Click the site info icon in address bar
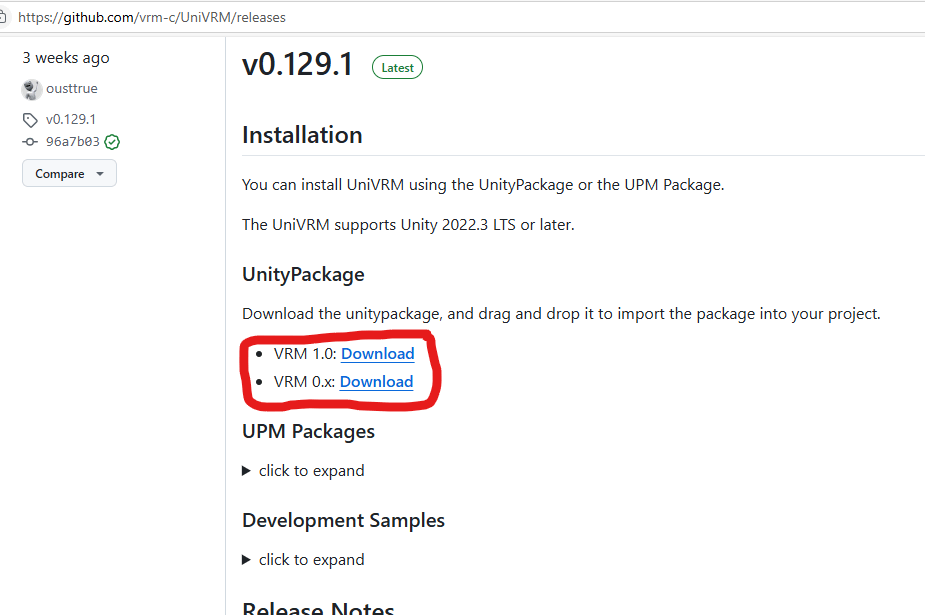 pyautogui.click(x=2, y=17)
